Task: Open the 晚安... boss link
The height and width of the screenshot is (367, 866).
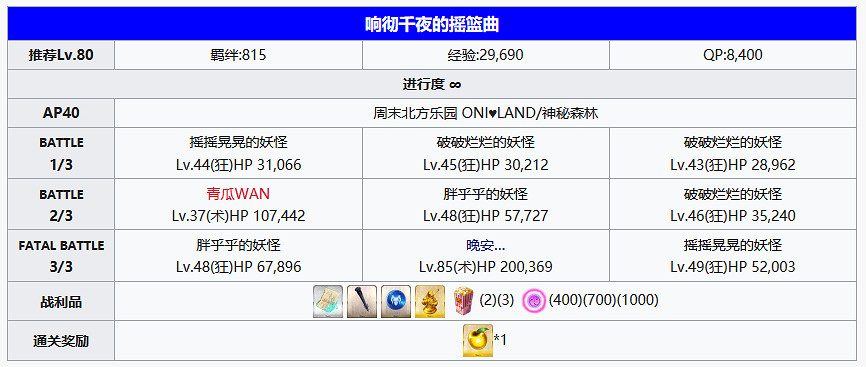Action: coord(485,245)
